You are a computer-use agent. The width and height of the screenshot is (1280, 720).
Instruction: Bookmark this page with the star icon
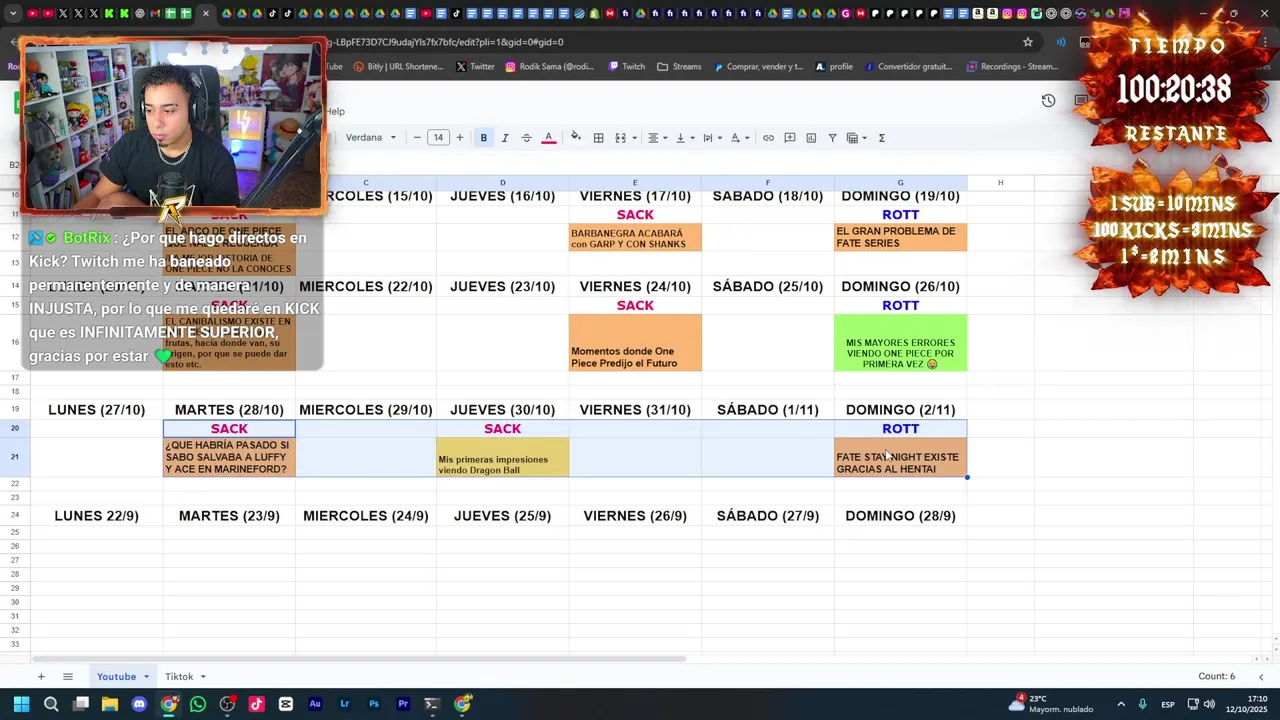tap(1027, 42)
